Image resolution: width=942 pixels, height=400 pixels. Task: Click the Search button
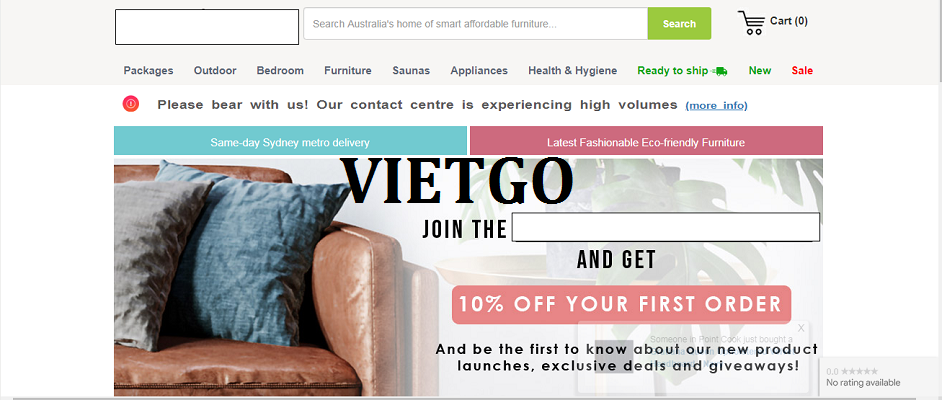[x=679, y=23]
